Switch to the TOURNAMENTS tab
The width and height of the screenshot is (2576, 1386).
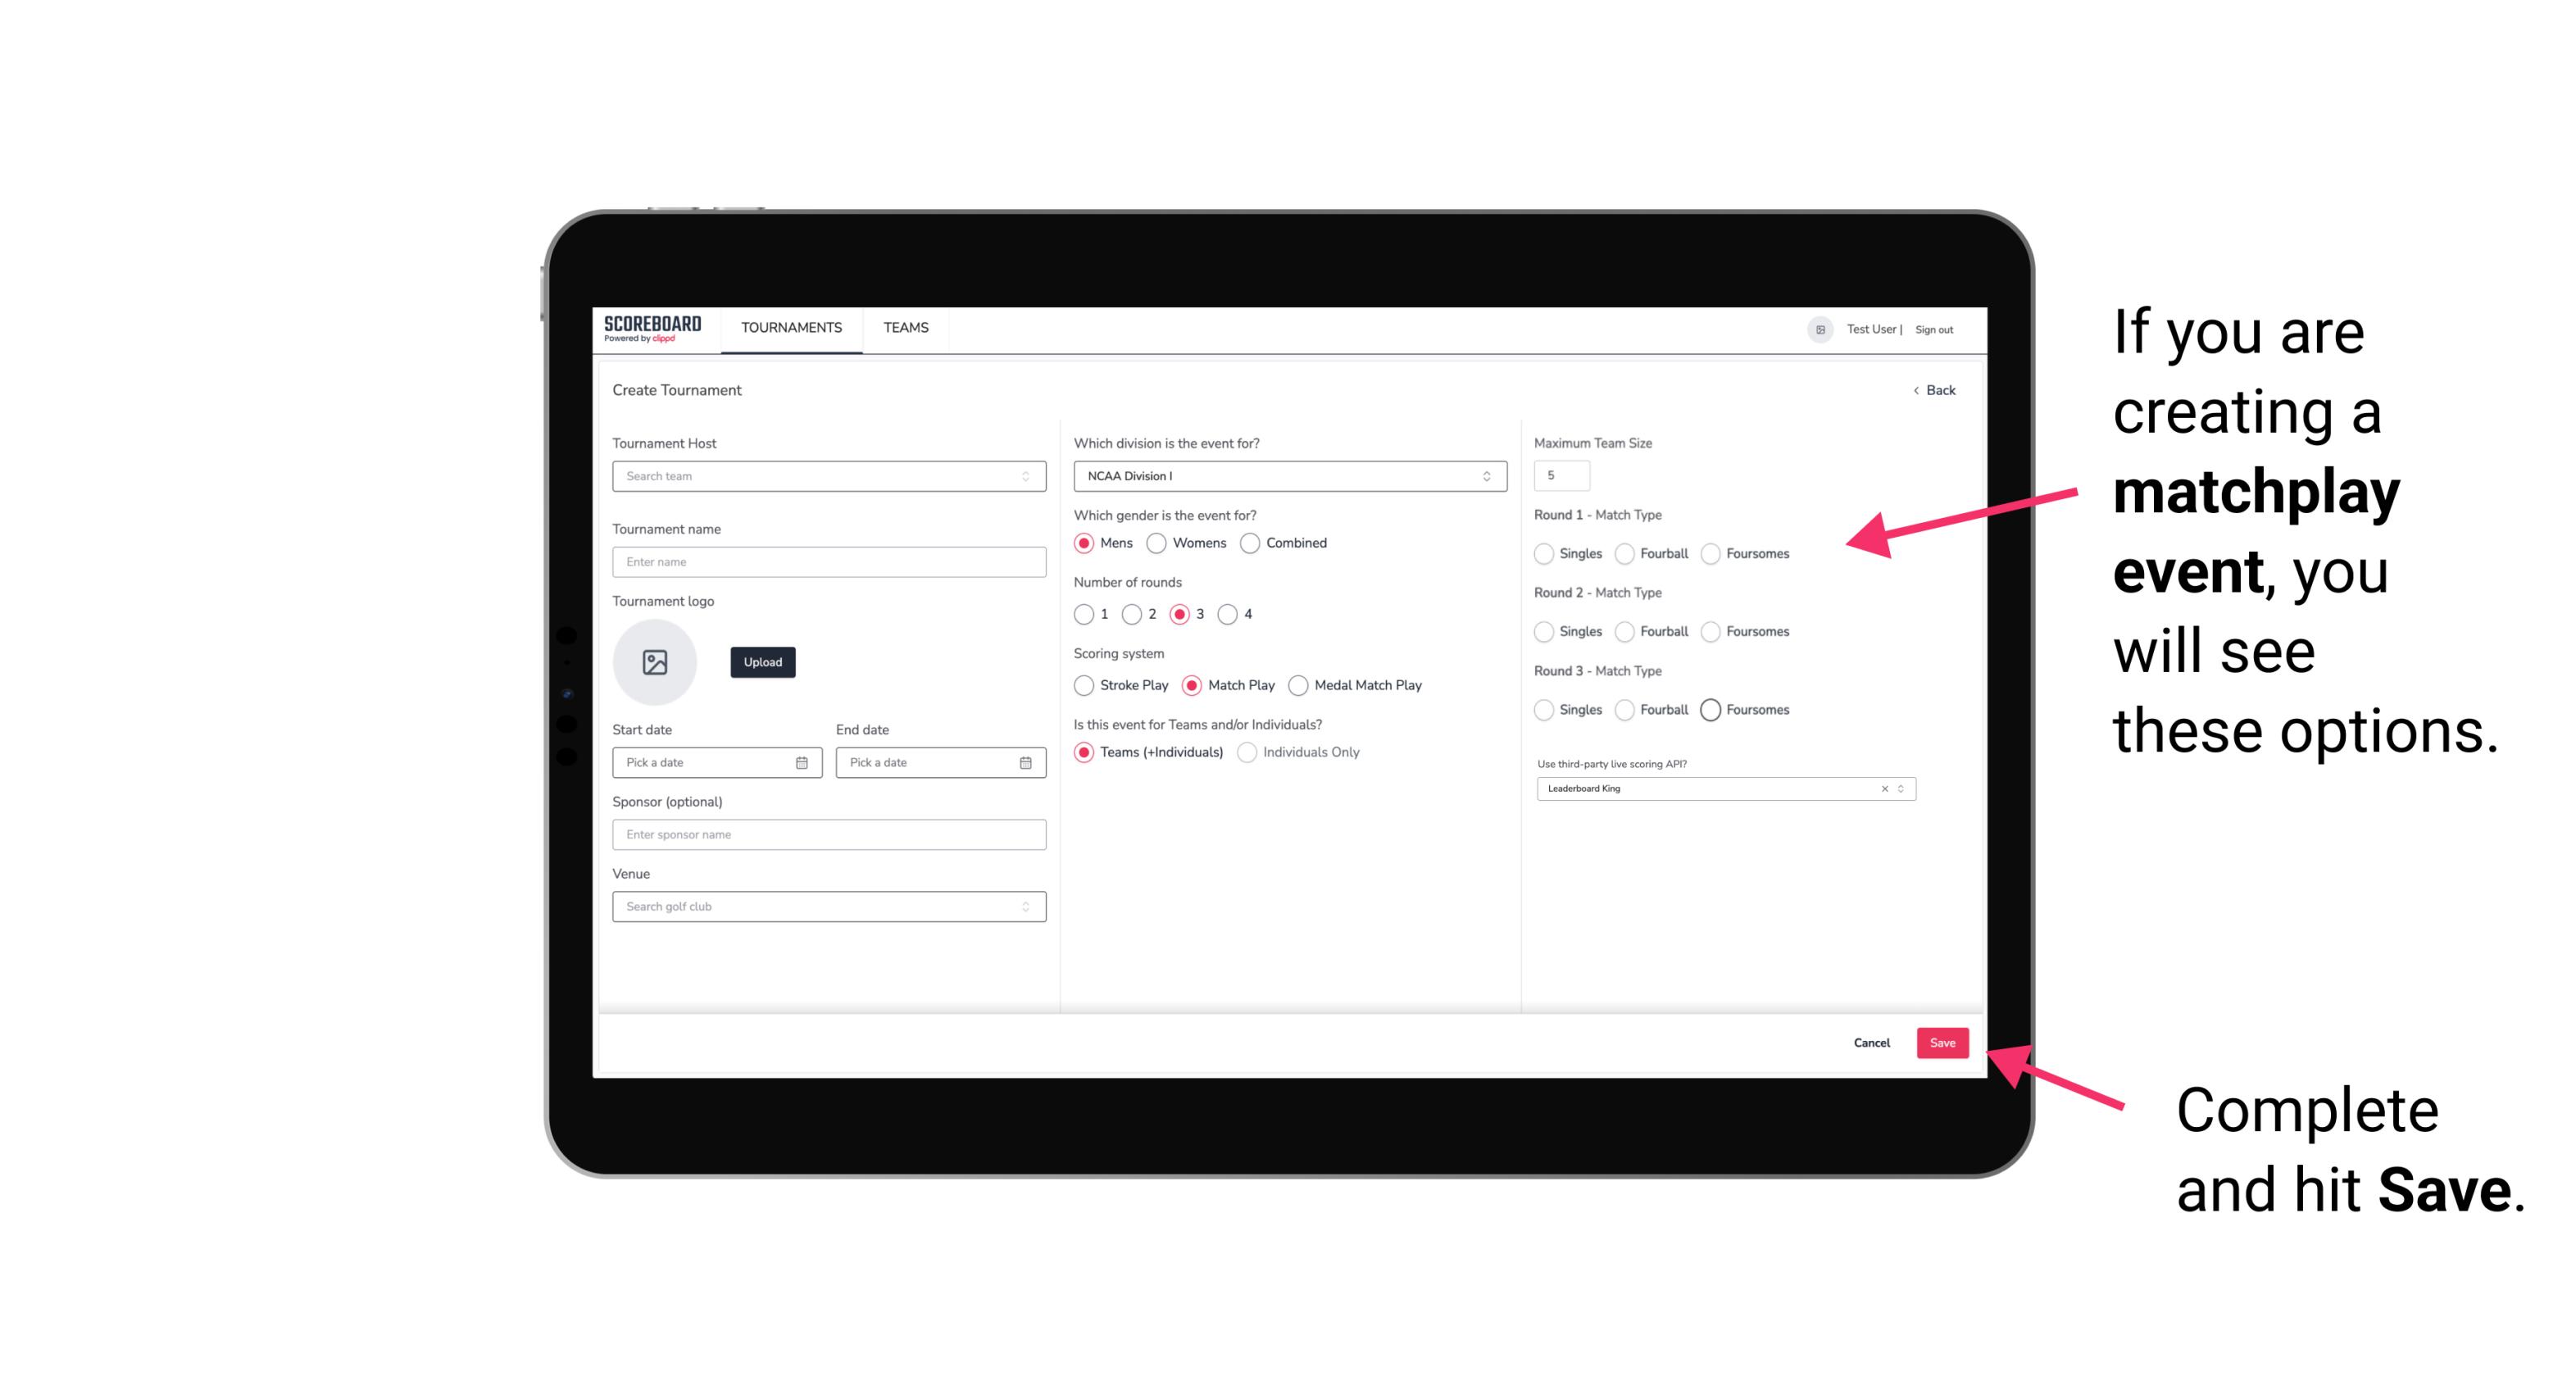788,328
